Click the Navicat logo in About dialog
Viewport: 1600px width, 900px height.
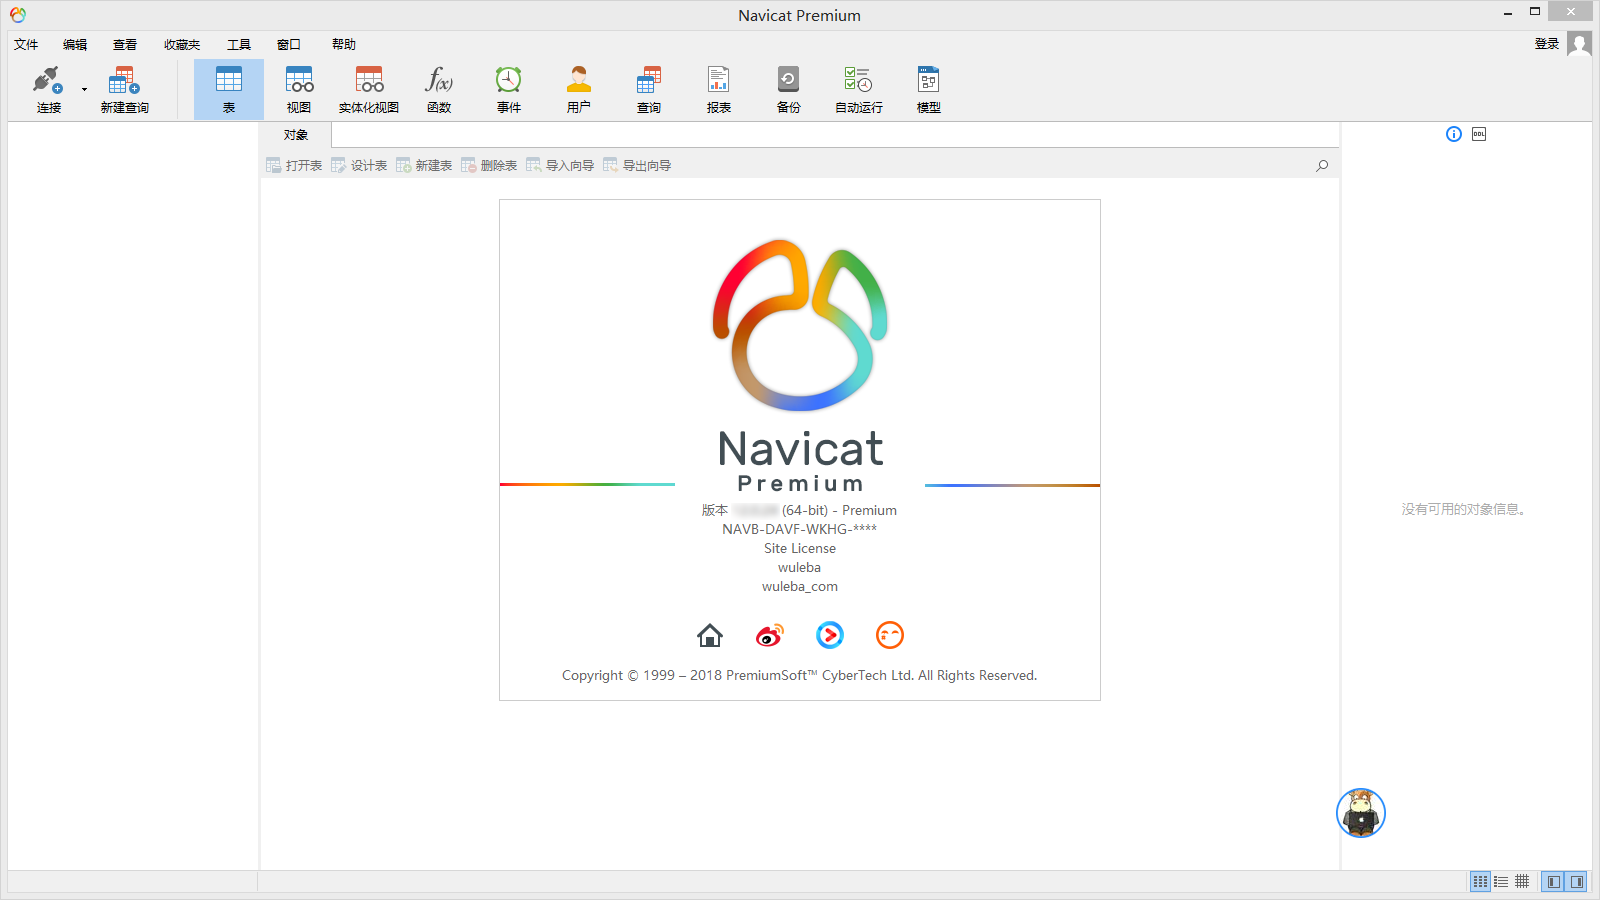tap(800, 325)
